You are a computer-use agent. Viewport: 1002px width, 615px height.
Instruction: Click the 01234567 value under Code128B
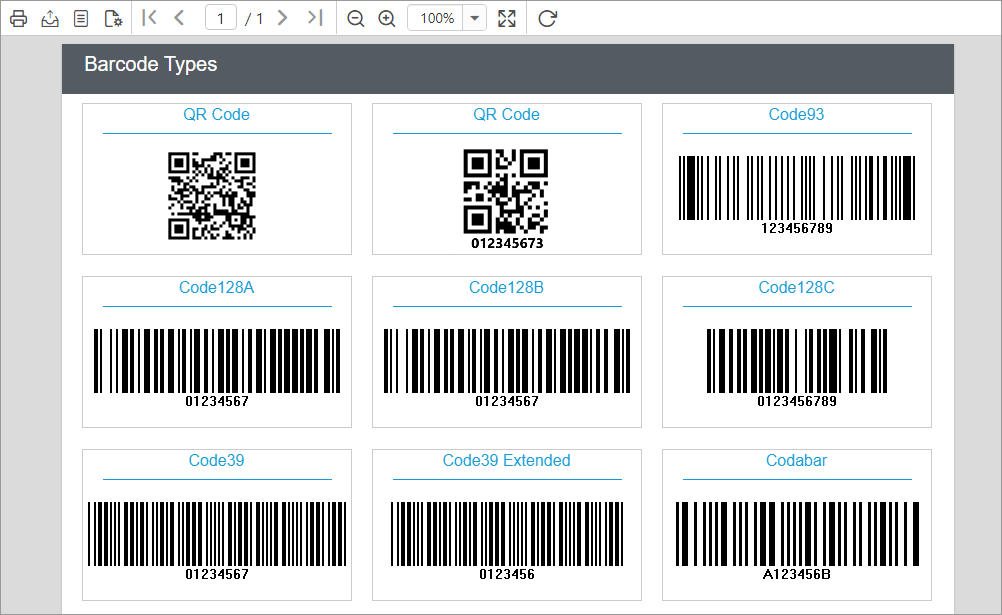(x=507, y=401)
